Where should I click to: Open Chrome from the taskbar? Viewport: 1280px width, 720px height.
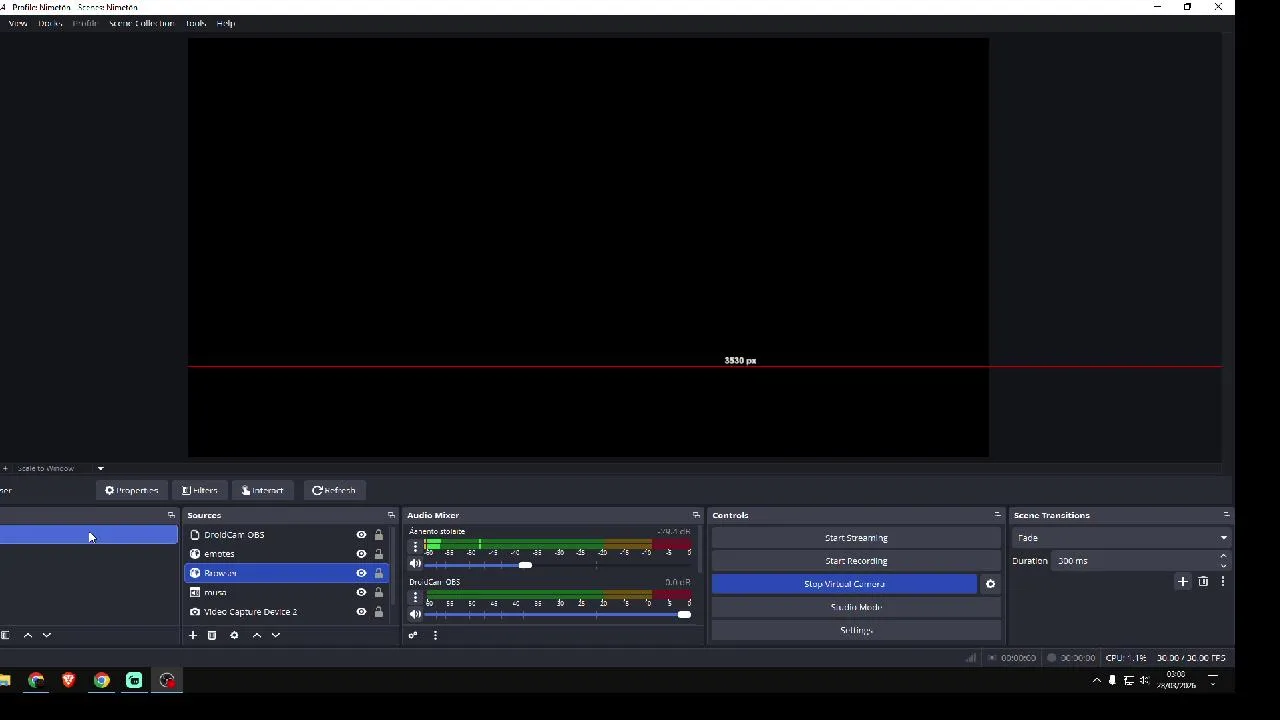(101, 681)
